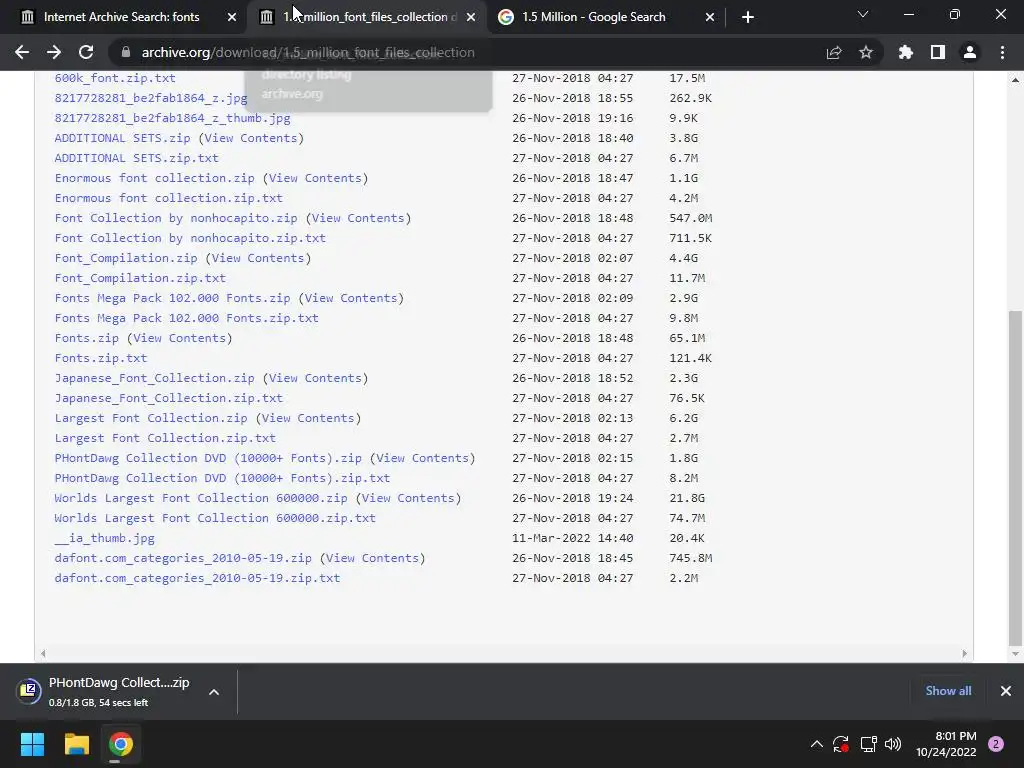Bookmark this page with star icon

click(866, 52)
